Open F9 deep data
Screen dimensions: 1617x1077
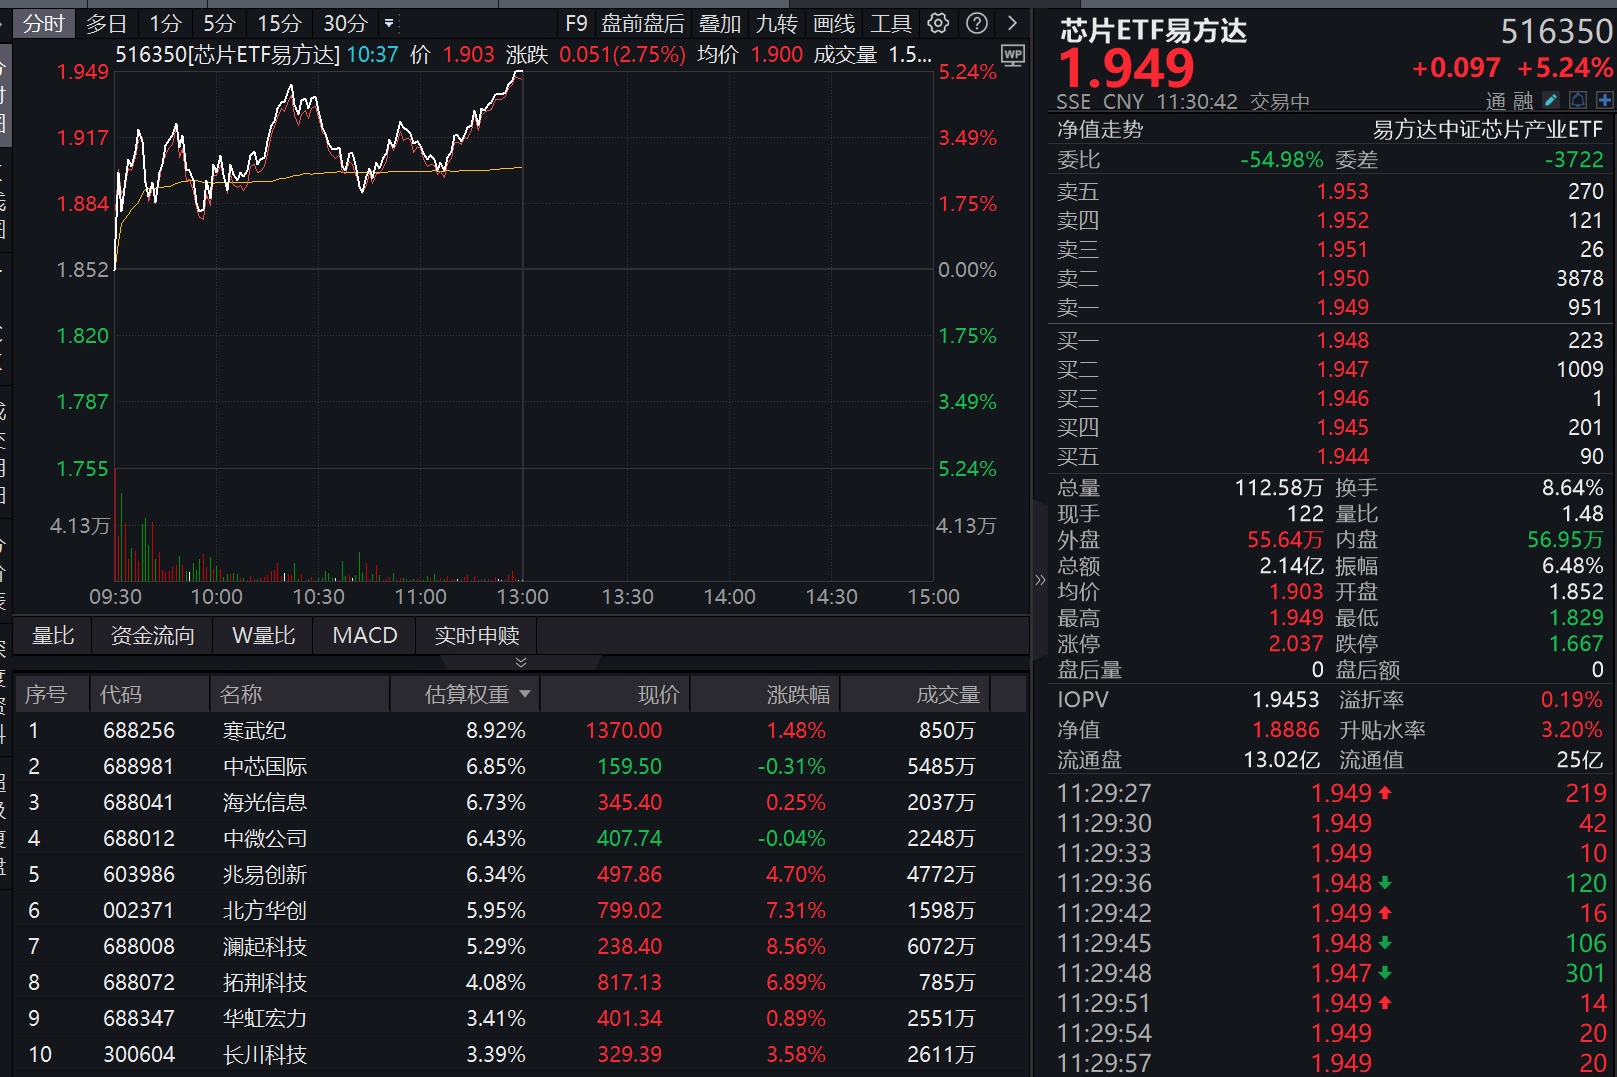576,23
